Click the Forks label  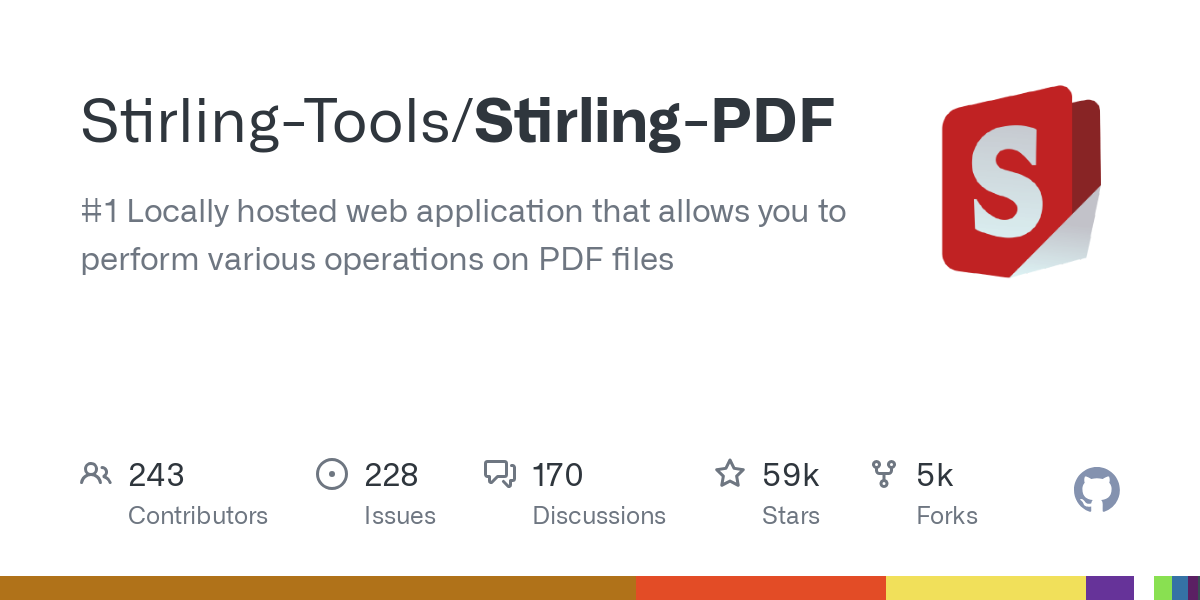tap(947, 516)
